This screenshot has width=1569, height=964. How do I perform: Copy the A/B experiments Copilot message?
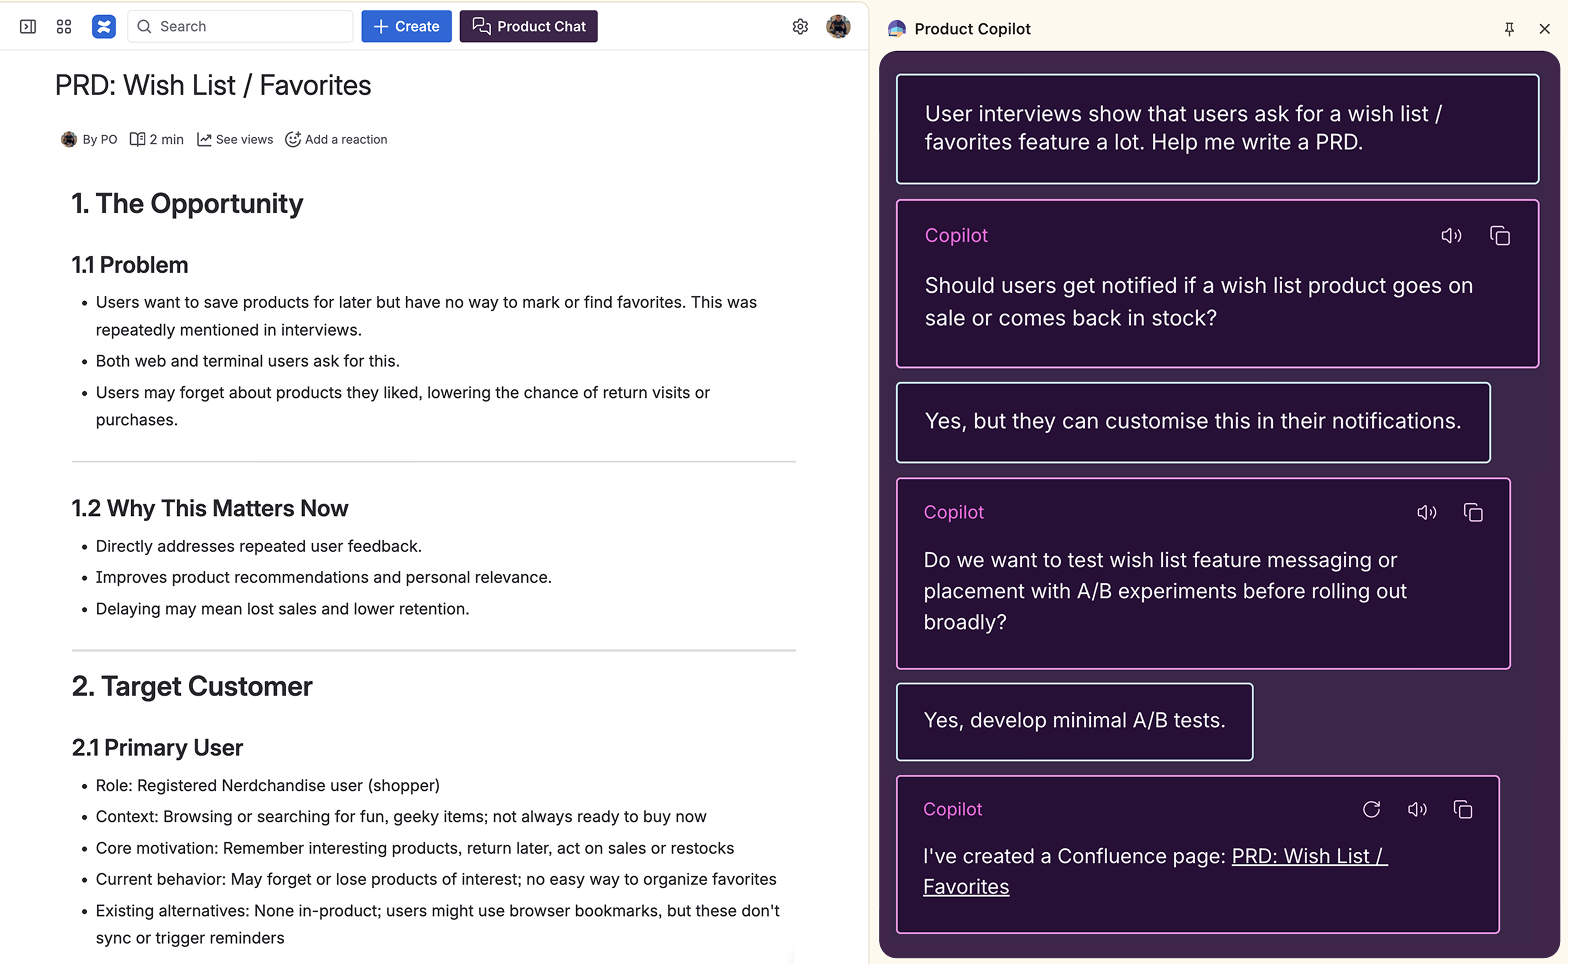1473,513
